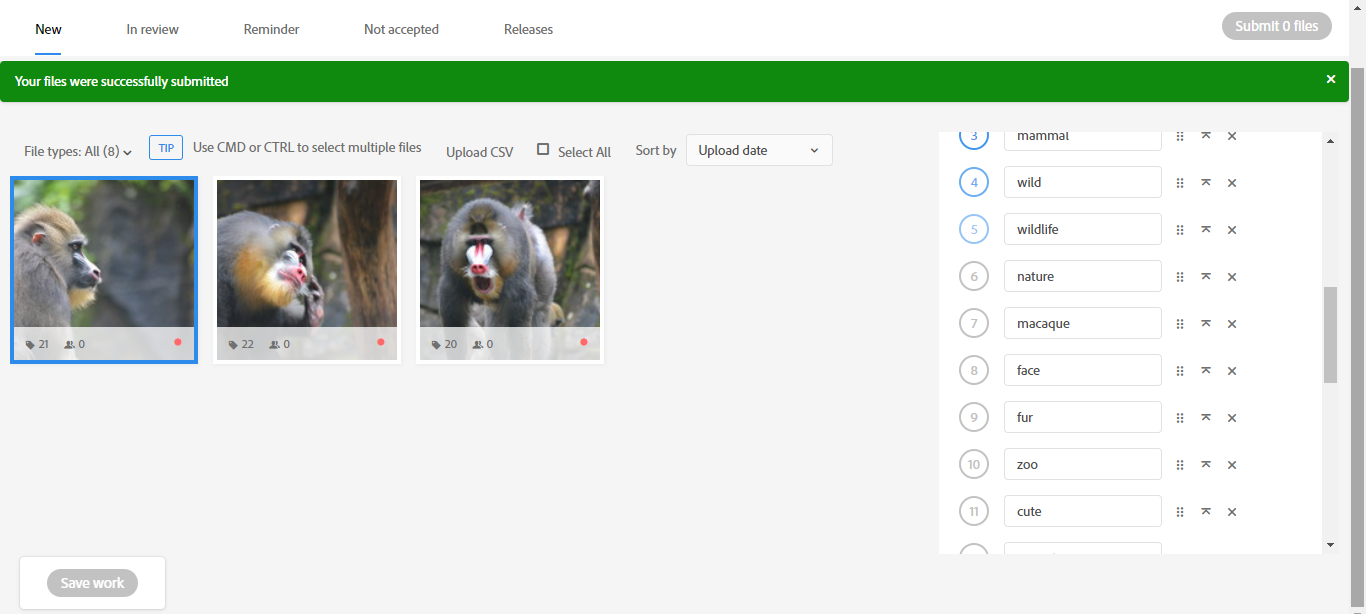Click drag handle icon for keyword zoo
The image size is (1366, 614).
point(1180,465)
